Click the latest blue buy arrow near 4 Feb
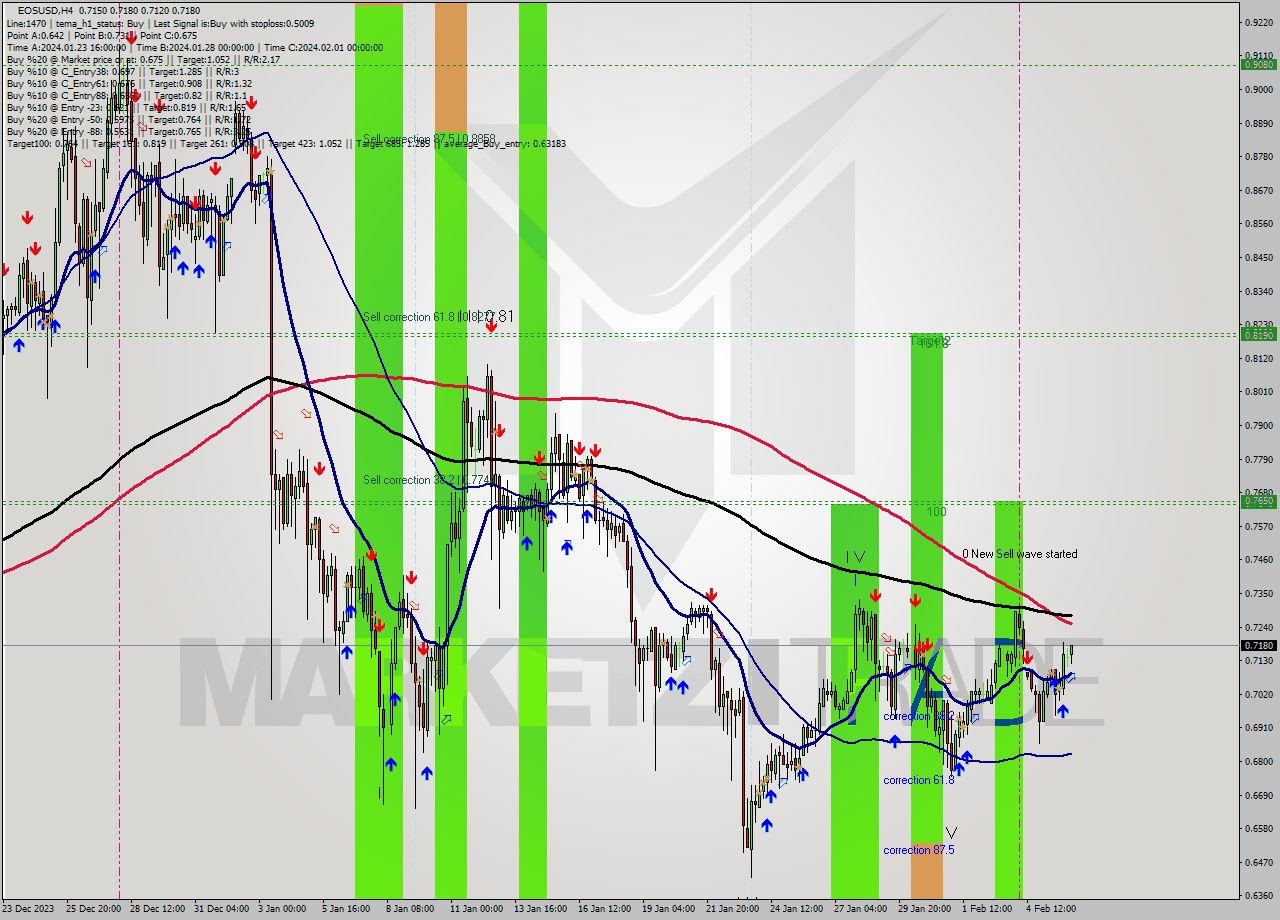Image resolution: width=1280 pixels, height=920 pixels. coord(1062,710)
